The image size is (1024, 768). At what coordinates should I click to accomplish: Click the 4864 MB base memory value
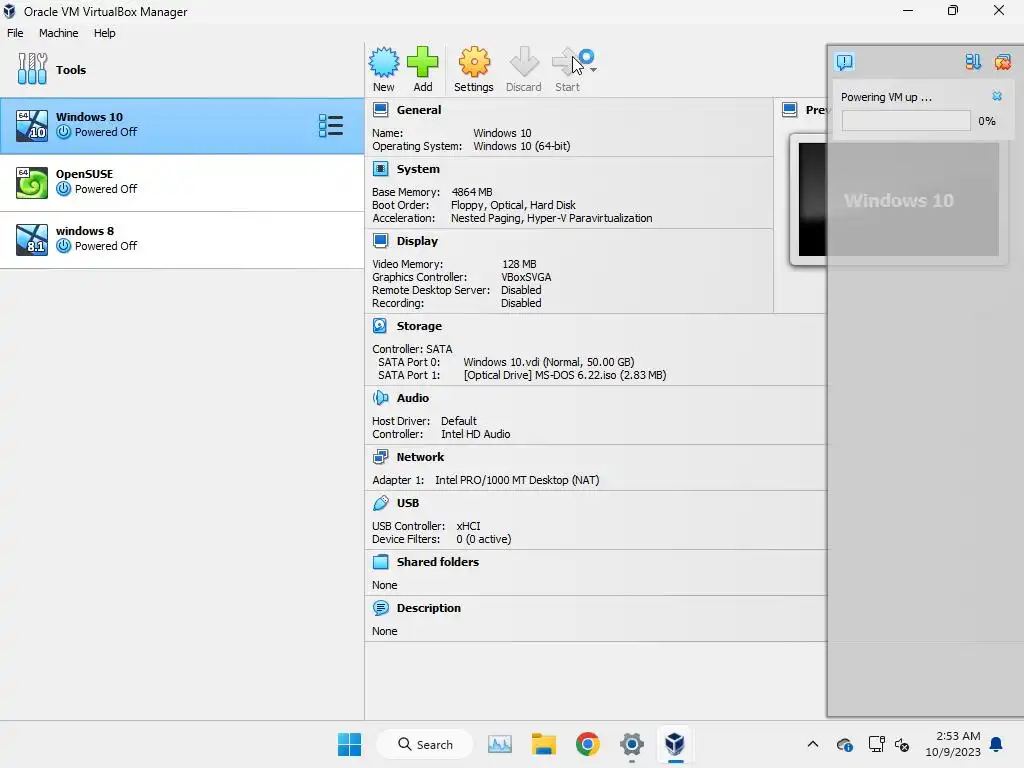click(x=472, y=192)
